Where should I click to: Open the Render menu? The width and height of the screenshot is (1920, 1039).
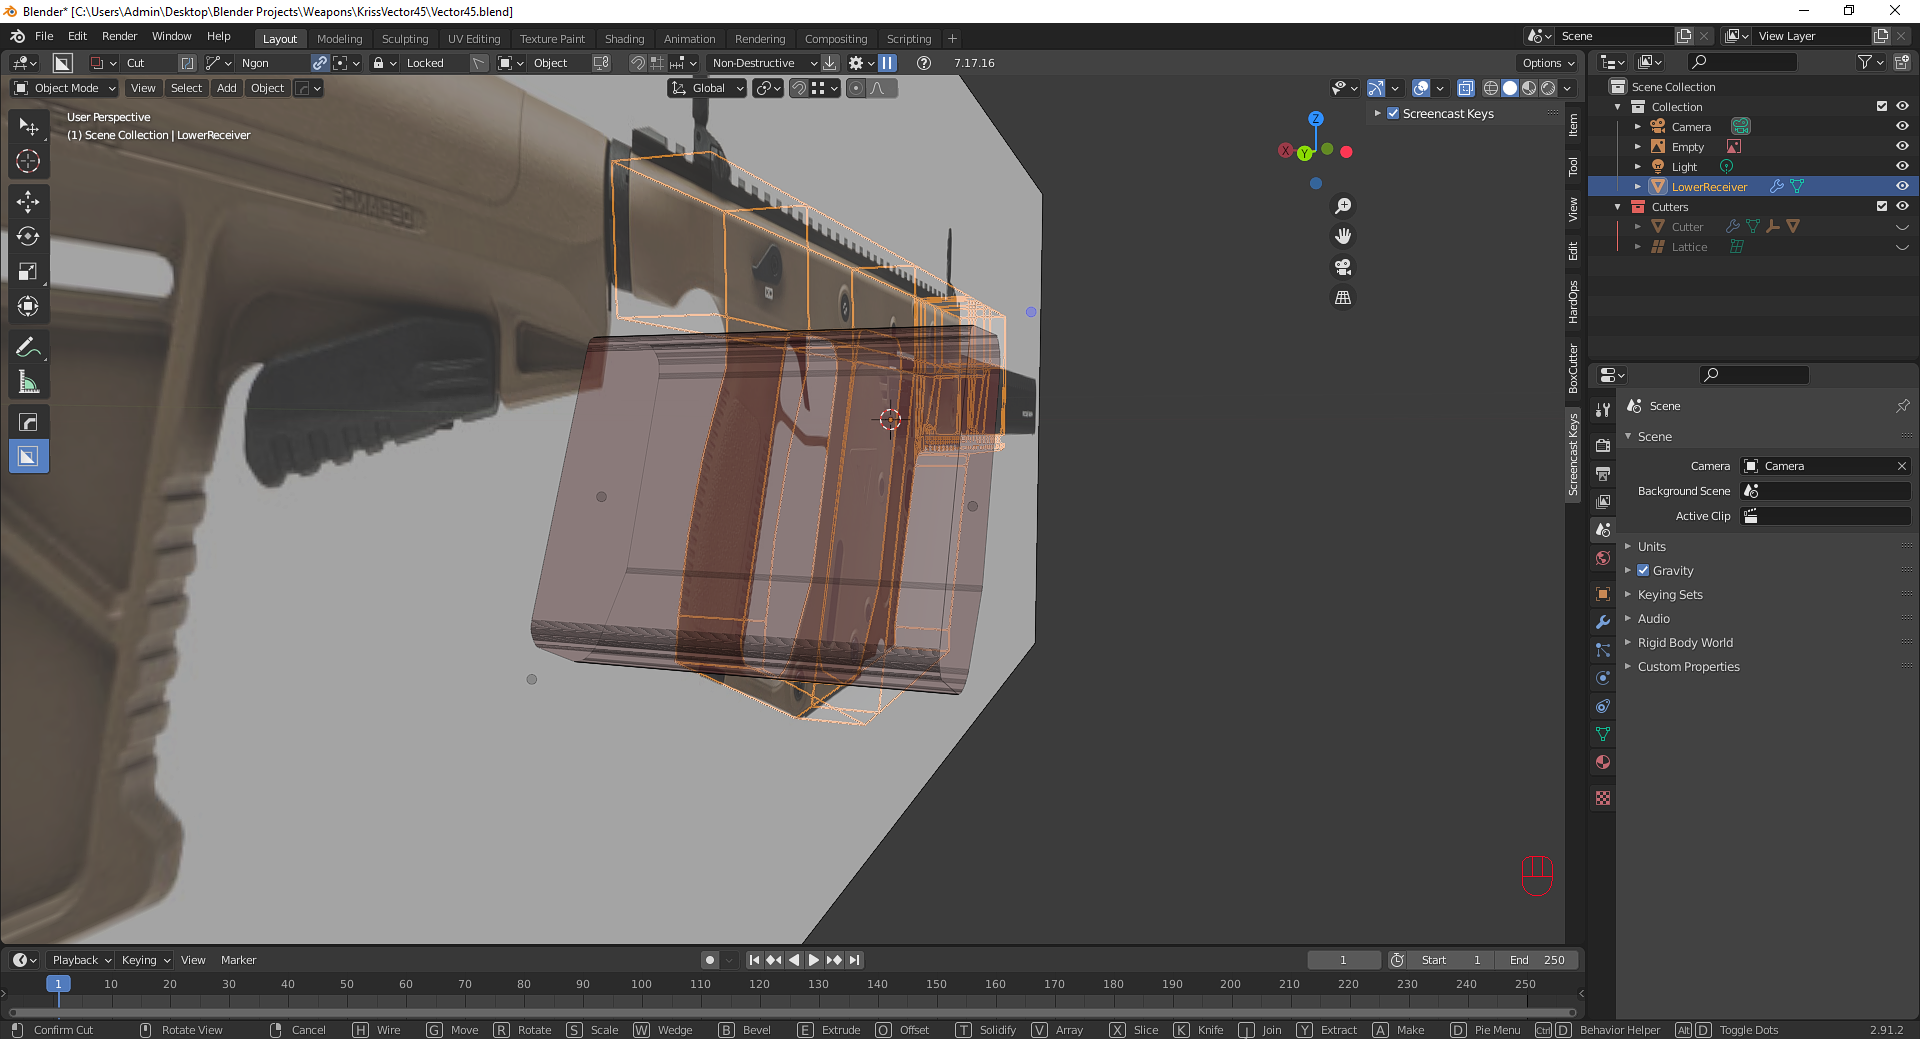pos(119,36)
